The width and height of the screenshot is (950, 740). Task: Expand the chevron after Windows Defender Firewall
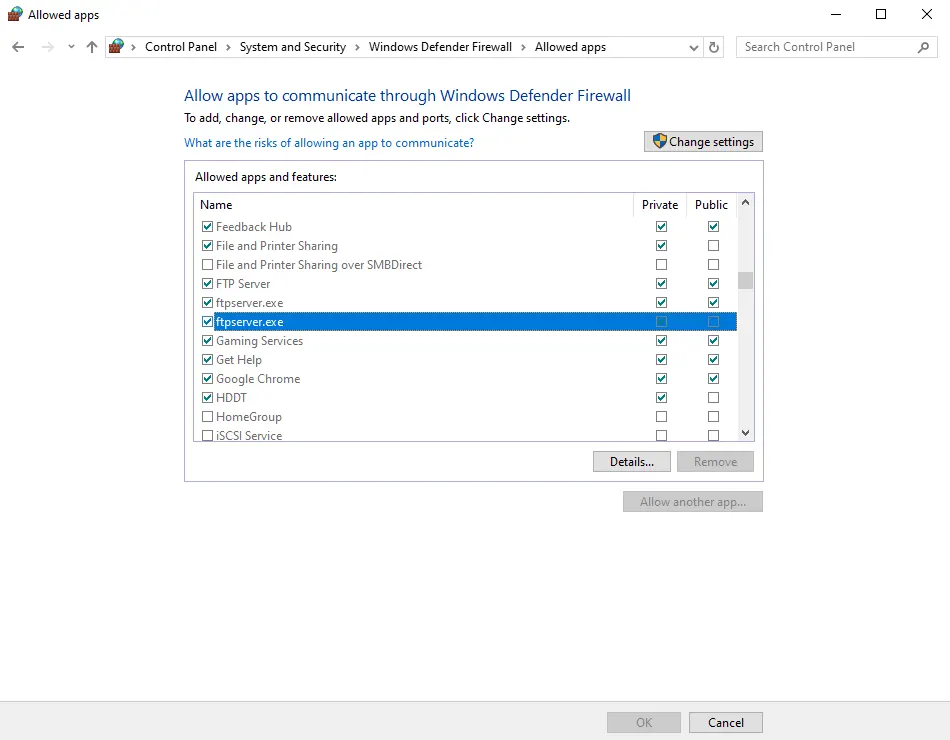(x=523, y=47)
